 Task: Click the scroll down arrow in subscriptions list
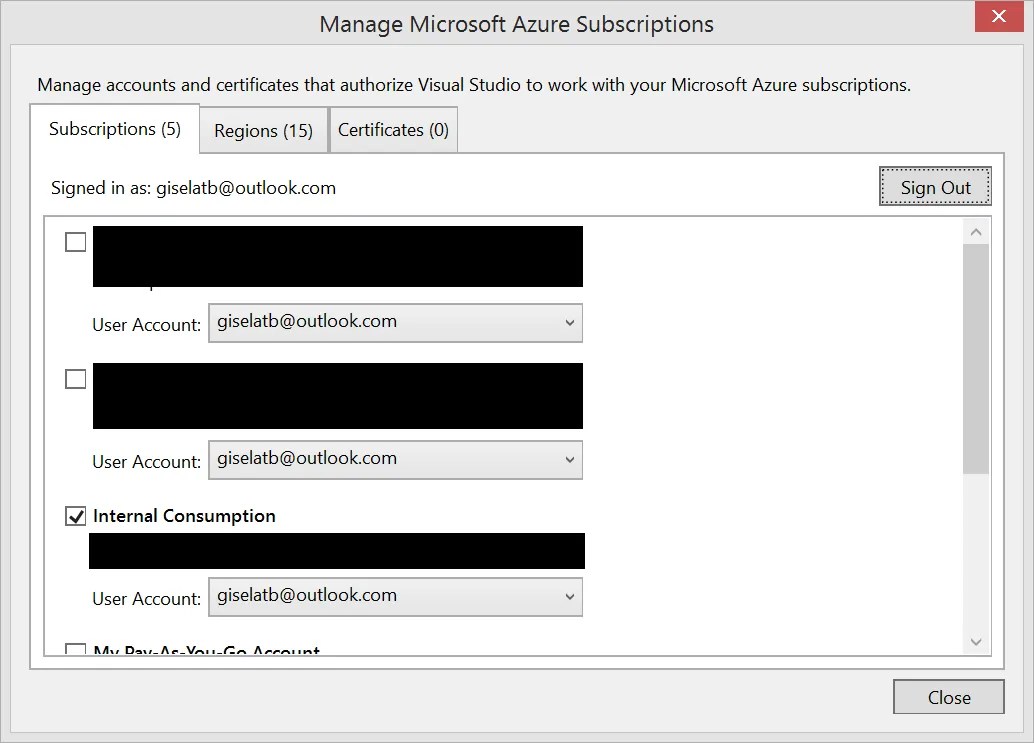pyautogui.click(x=976, y=641)
